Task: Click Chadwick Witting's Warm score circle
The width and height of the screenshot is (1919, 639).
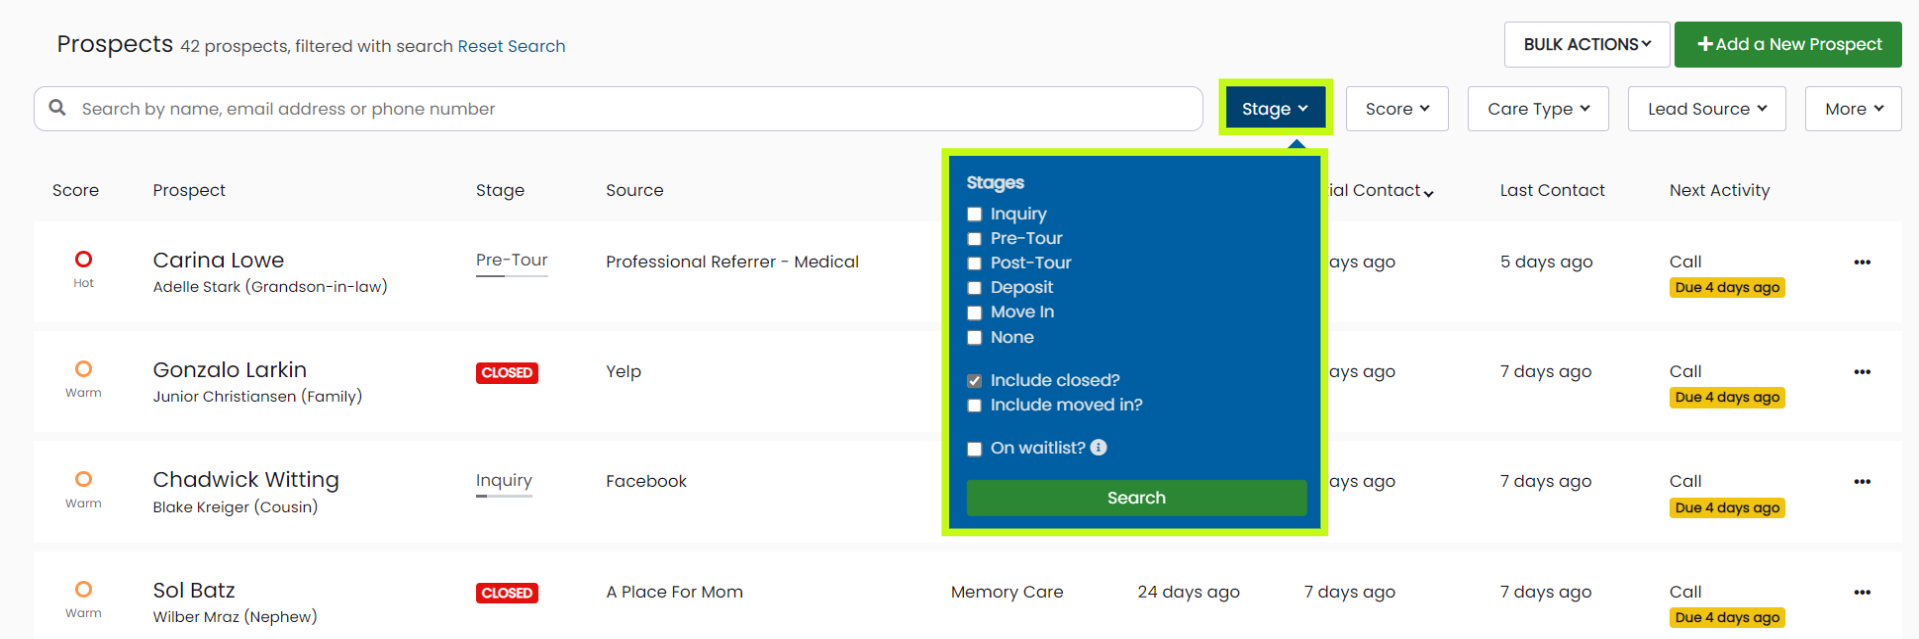Action: click(x=84, y=479)
